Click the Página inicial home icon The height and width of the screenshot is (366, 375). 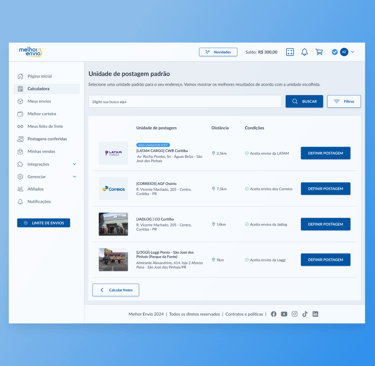click(20, 76)
